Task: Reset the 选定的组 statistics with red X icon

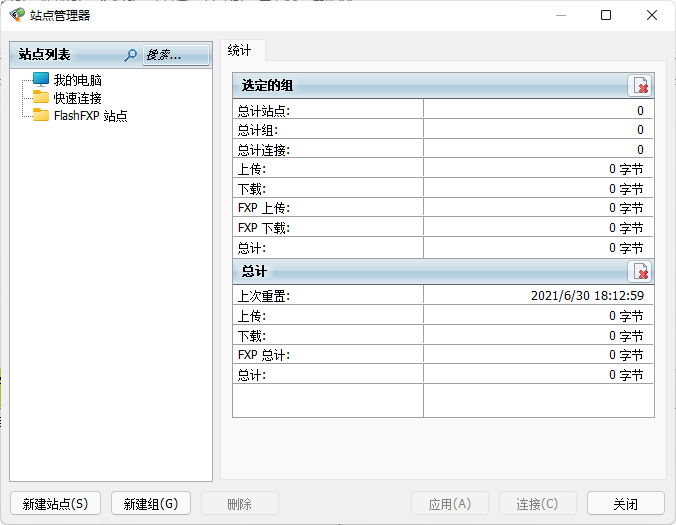Action: click(x=640, y=85)
